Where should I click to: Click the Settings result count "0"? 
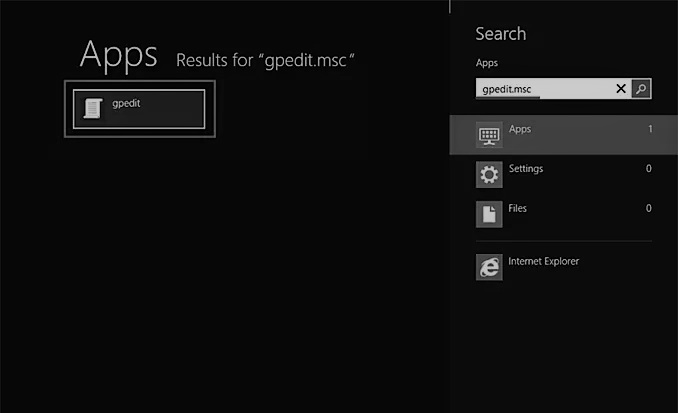click(x=649, y=168)
